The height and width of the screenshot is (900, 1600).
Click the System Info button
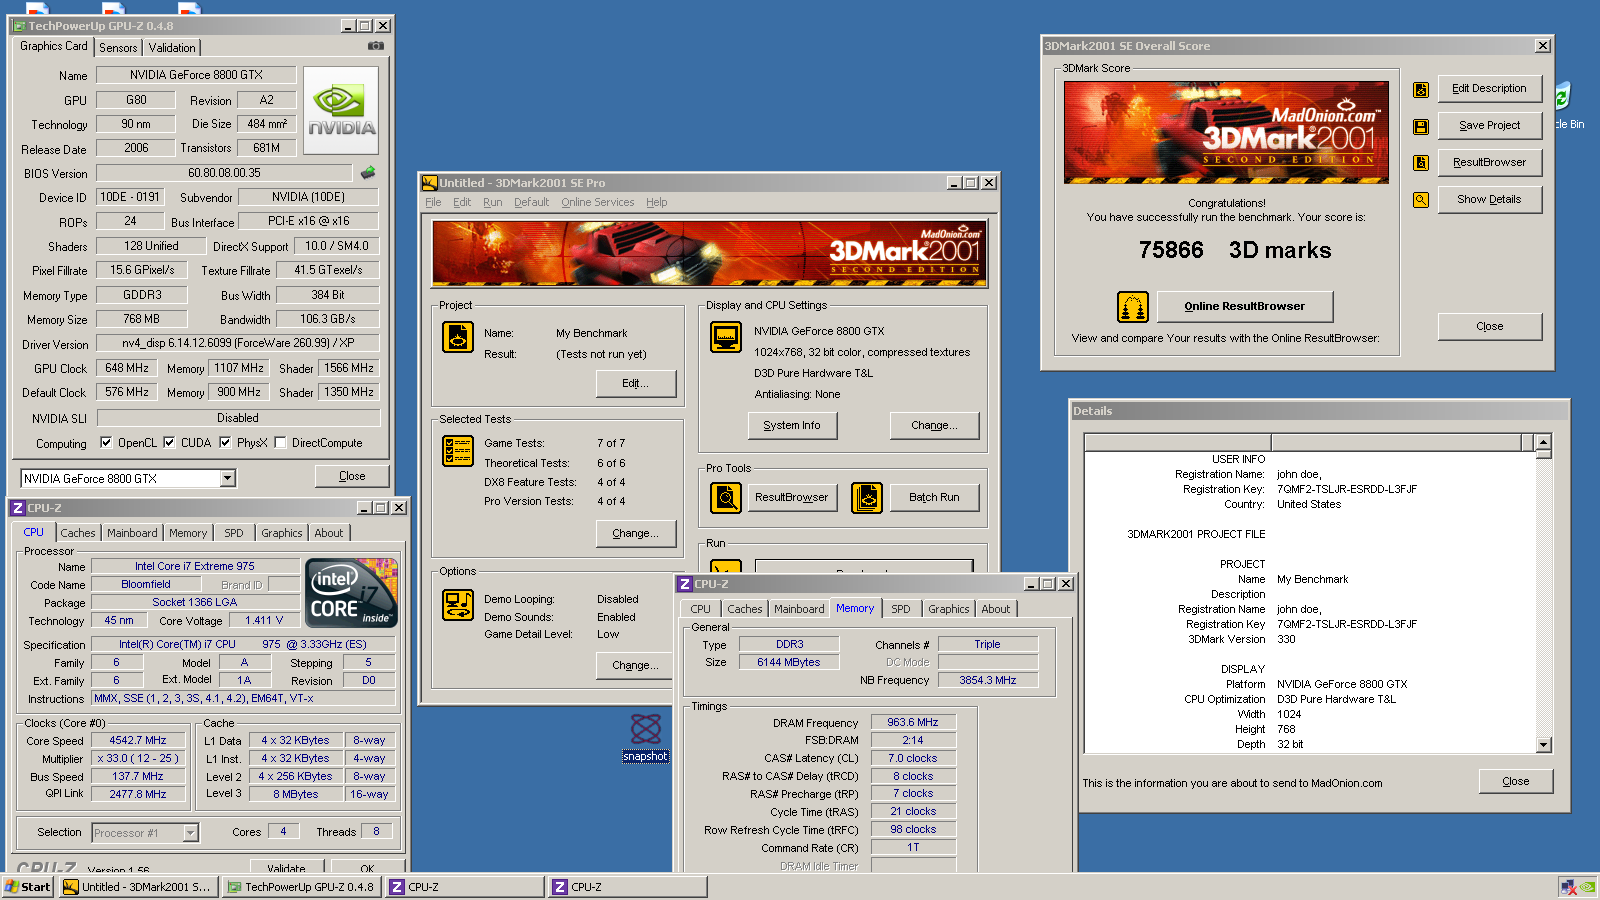pyautogui.click(x=792, y=425)
